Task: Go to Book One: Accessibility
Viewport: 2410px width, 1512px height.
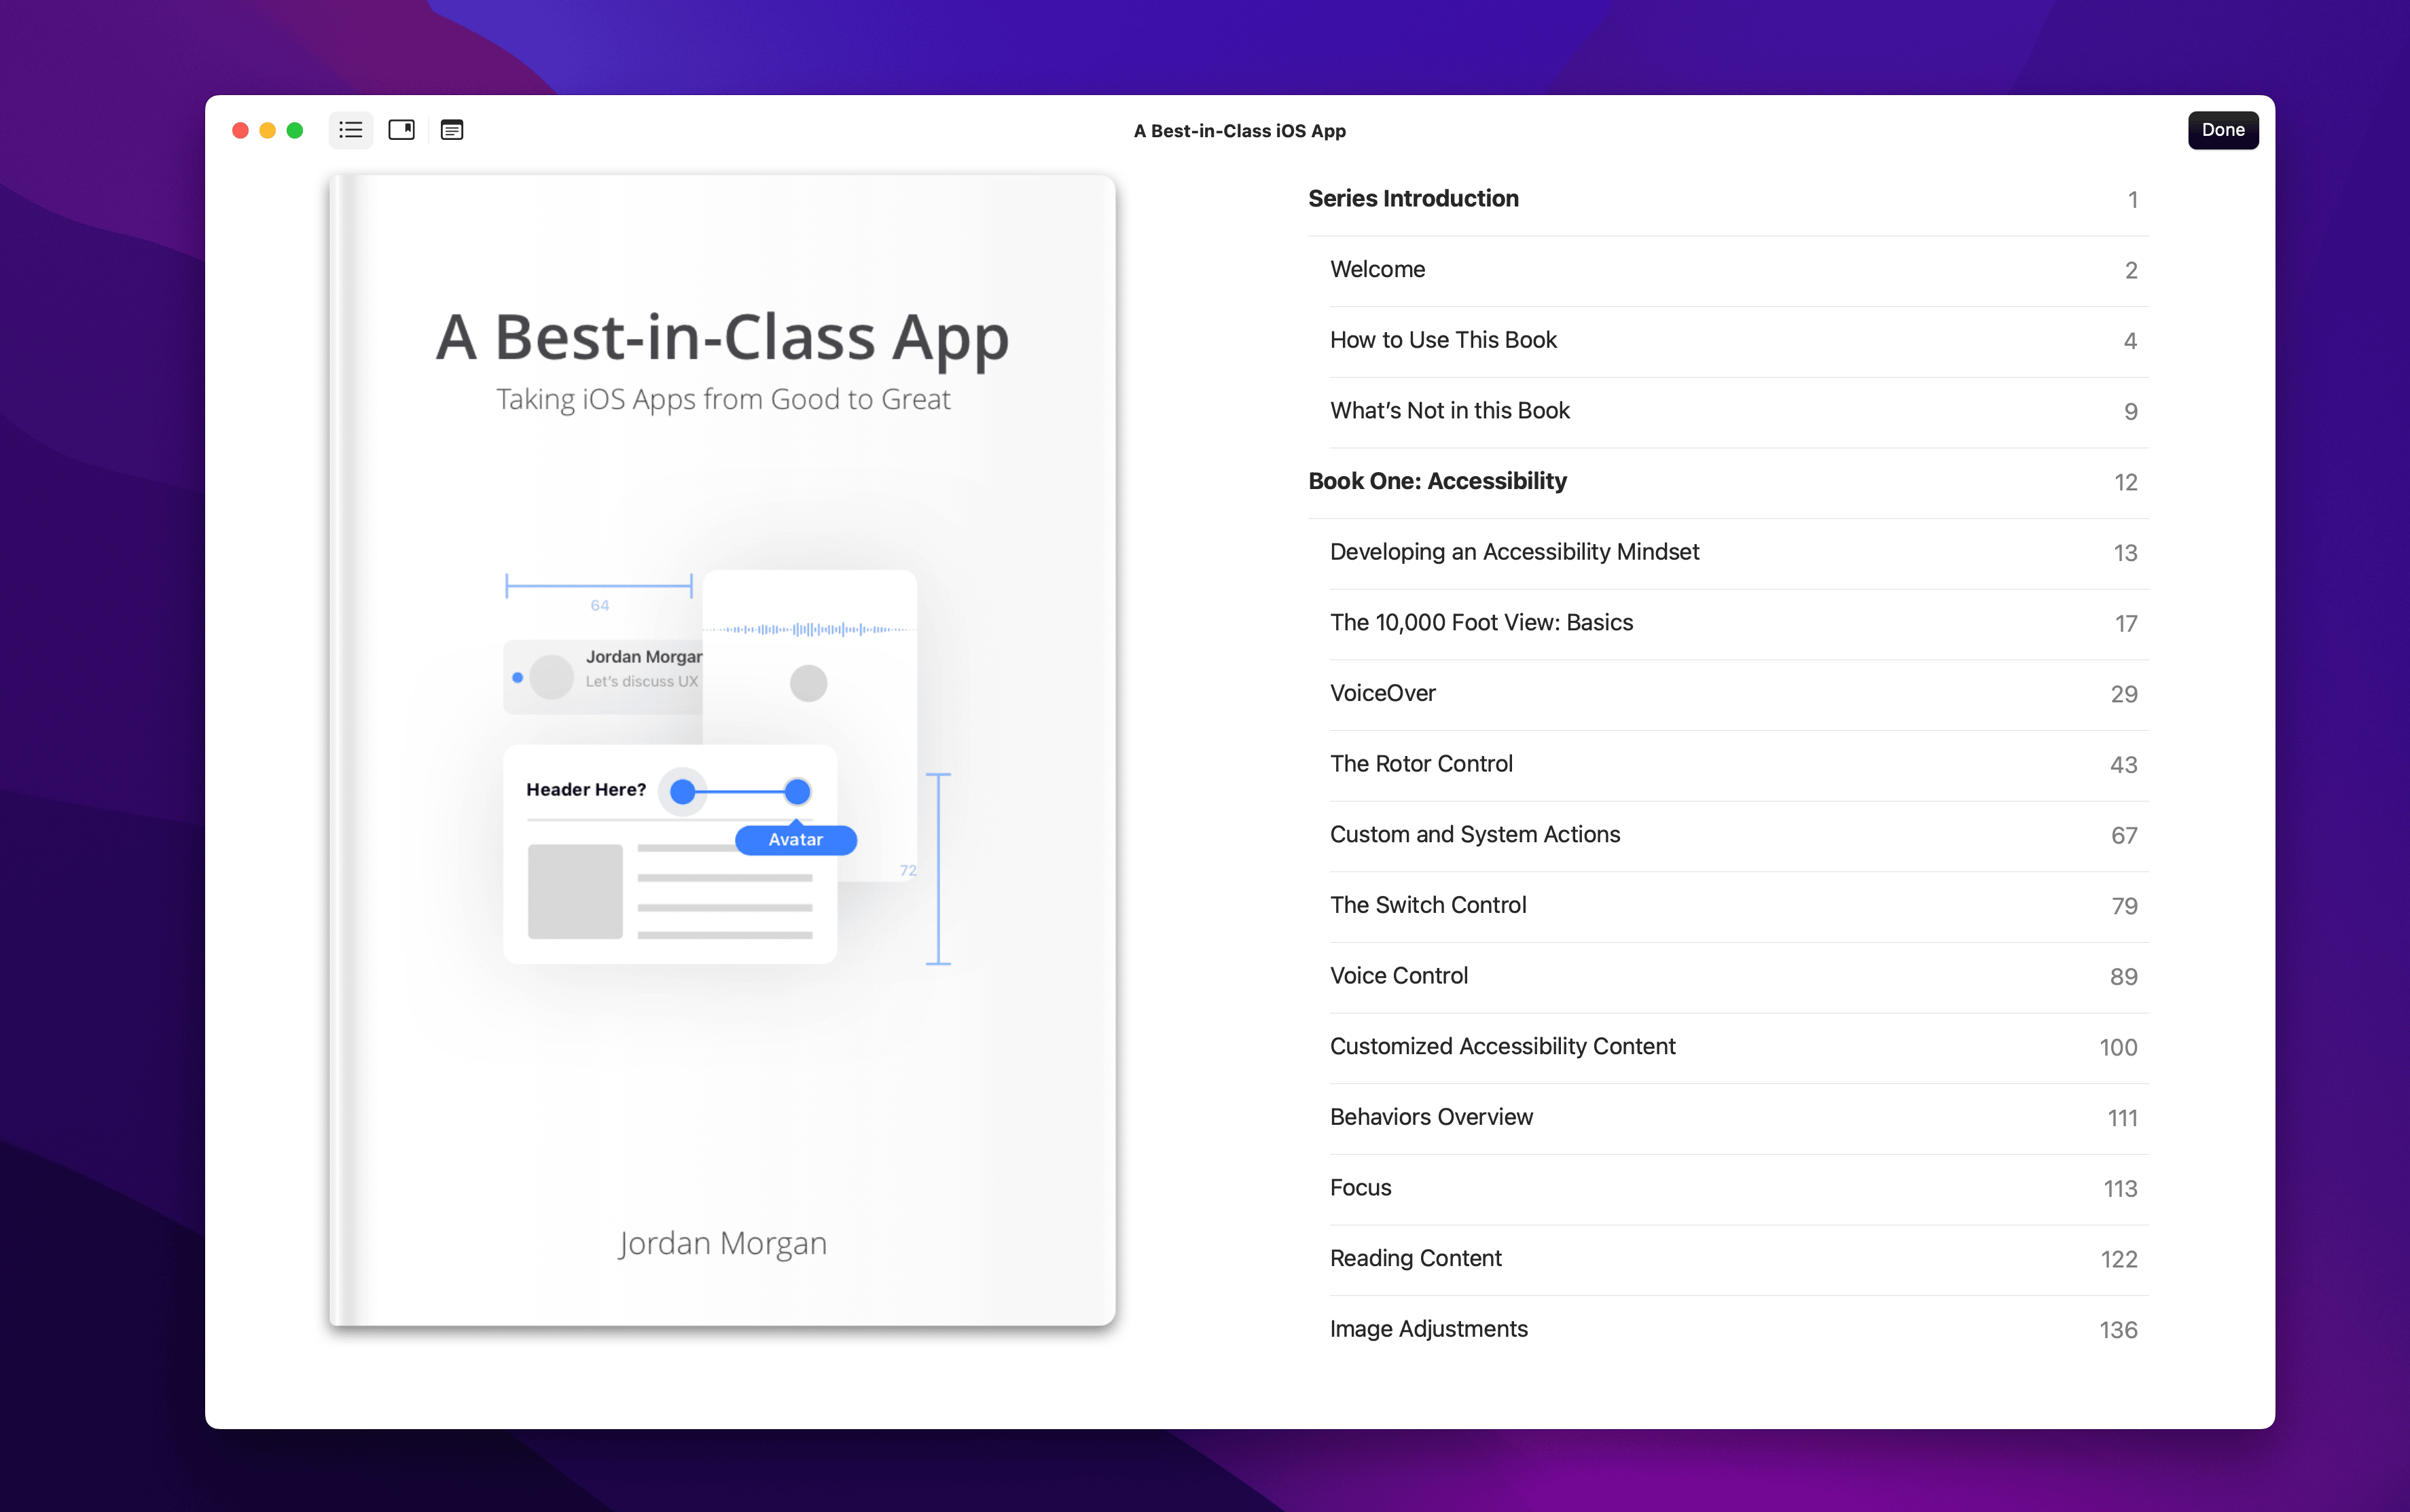Action: [1728, 482]
